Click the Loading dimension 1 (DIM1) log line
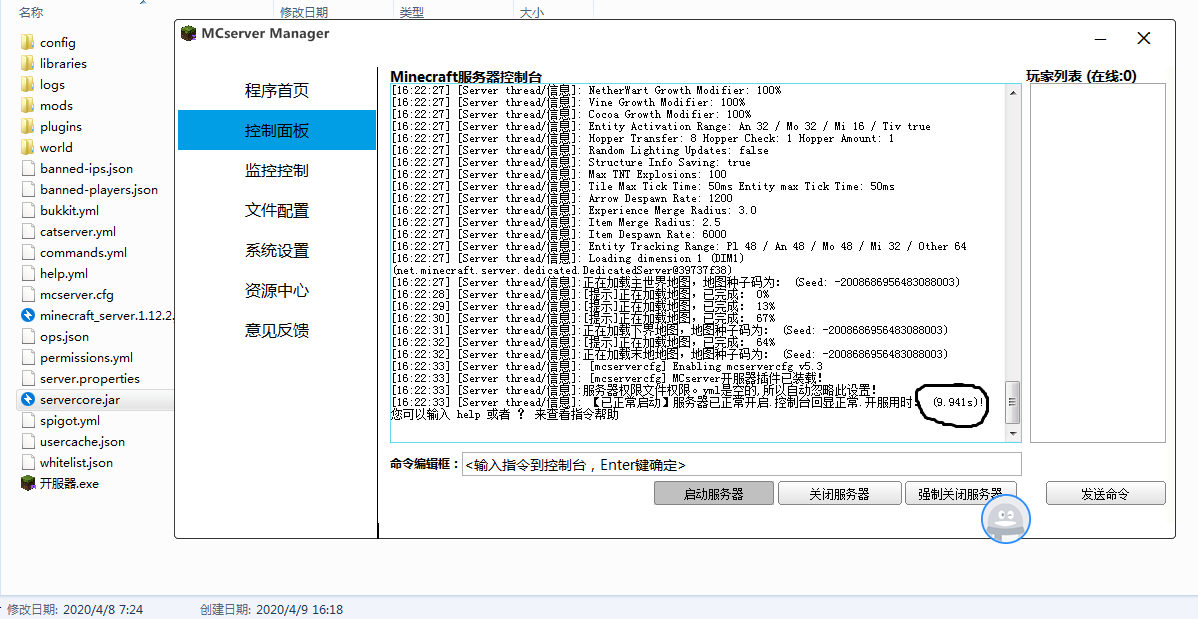Viewport: 1198px width, 619px height. click(x=569, y=258)
